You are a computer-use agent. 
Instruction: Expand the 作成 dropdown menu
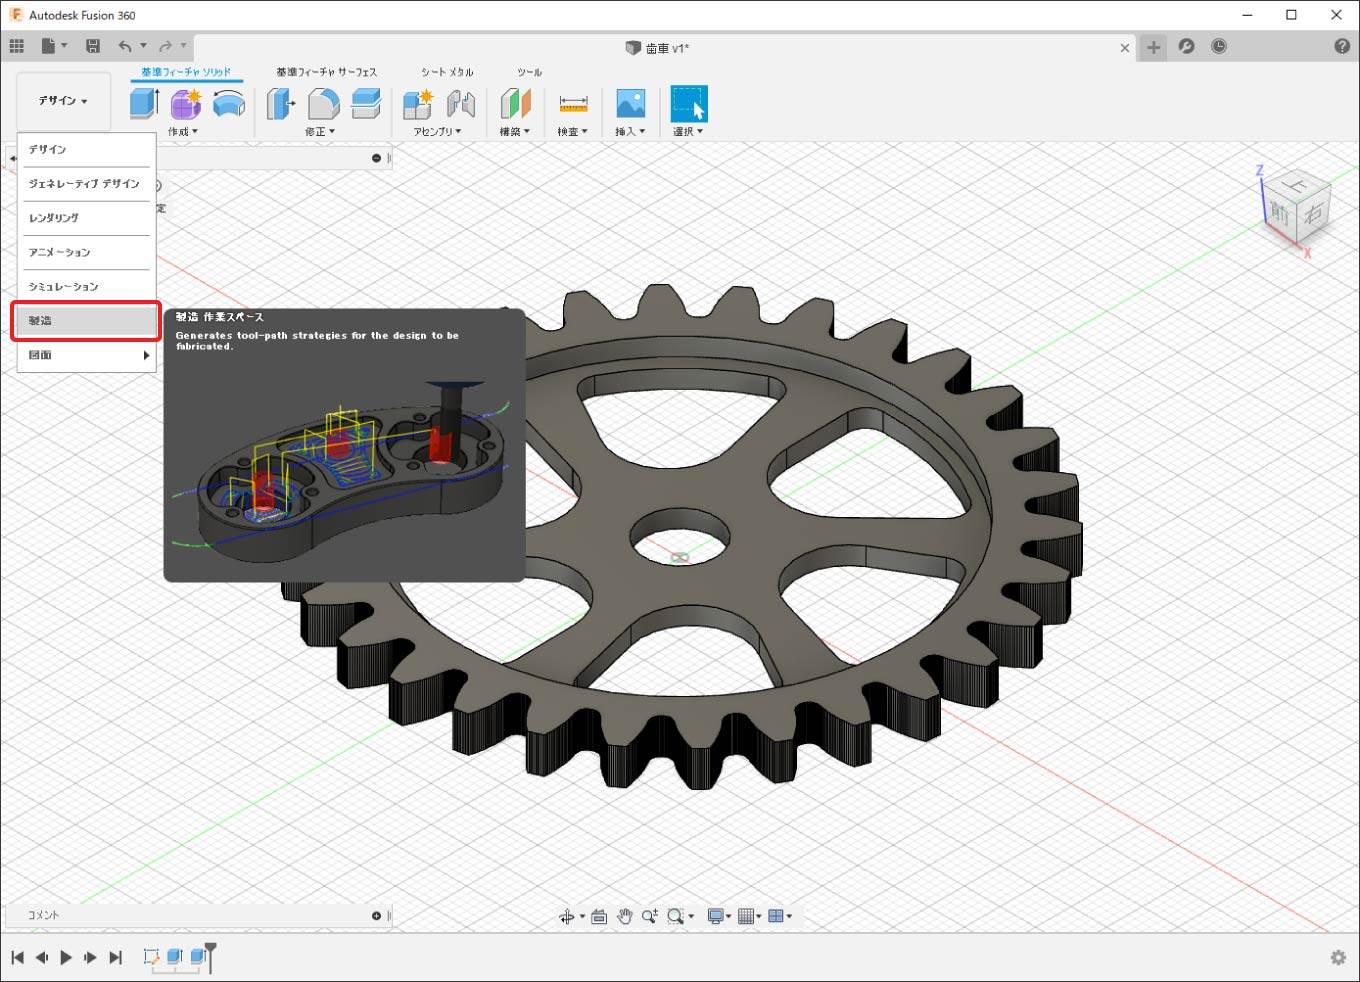point(183,132)
